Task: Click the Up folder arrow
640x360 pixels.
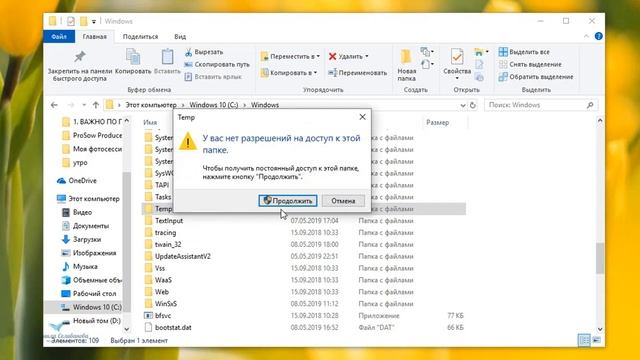Action: pyautogui.click(x=96, y=105)
